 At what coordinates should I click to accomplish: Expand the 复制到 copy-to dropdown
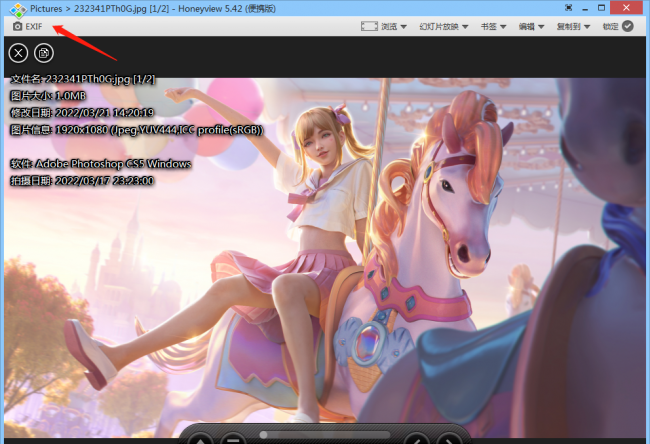(x=573, y=27)
